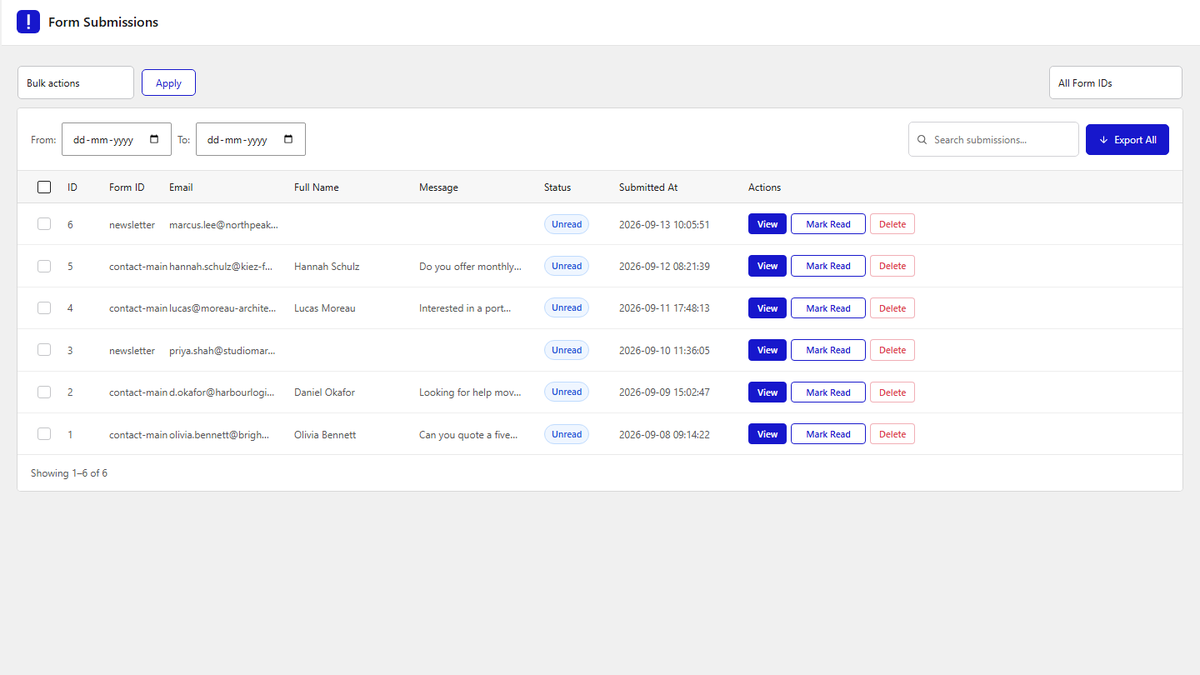Click Apply bulk action button
1200x675 pixels.
pyautogui.click(x=169, y=83)
